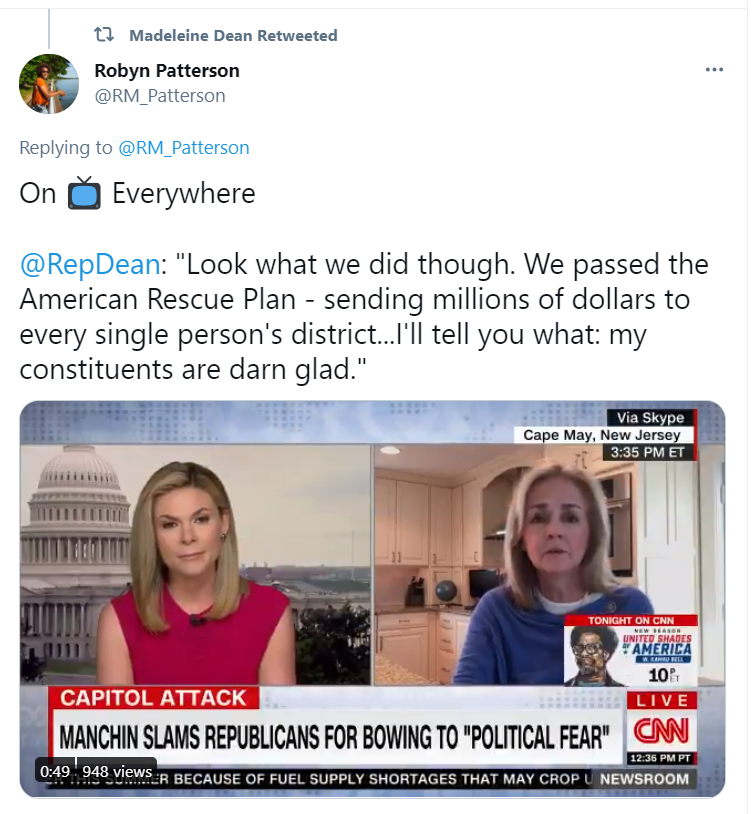Image resolution: width=752 pixels, height=814 pixels.
Task: Click the retweet icon beside Madeleine Dean
Action: pyautogui.click(x=103, y=35)
